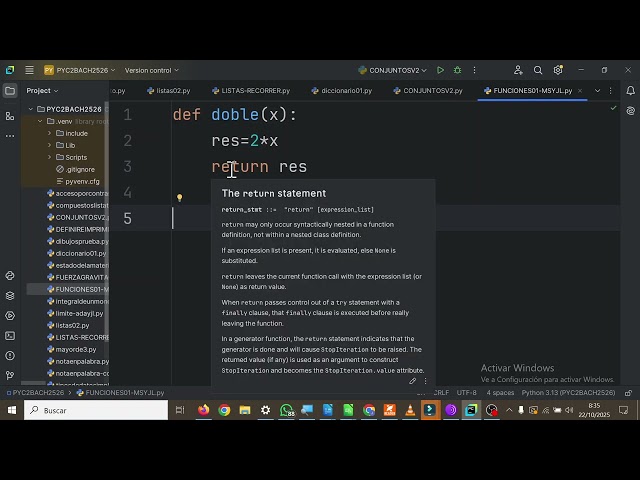Open Python 3.13 interpreter selector
Image resolution: width=640 pixels, height=480 pixels.
pyautogui.click(x=568, y=393)
